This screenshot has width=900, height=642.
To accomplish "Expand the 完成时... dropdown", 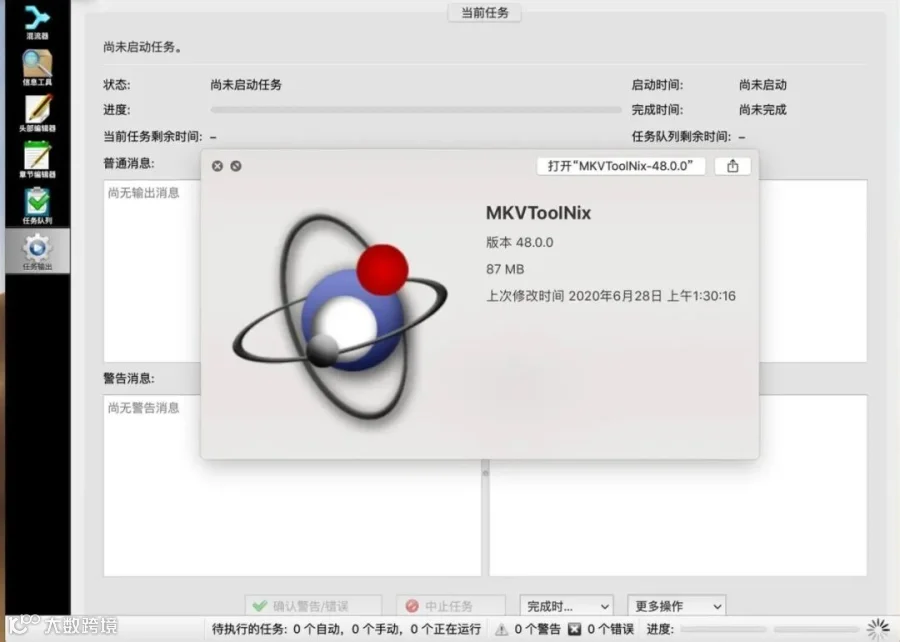I will (567, 606).
